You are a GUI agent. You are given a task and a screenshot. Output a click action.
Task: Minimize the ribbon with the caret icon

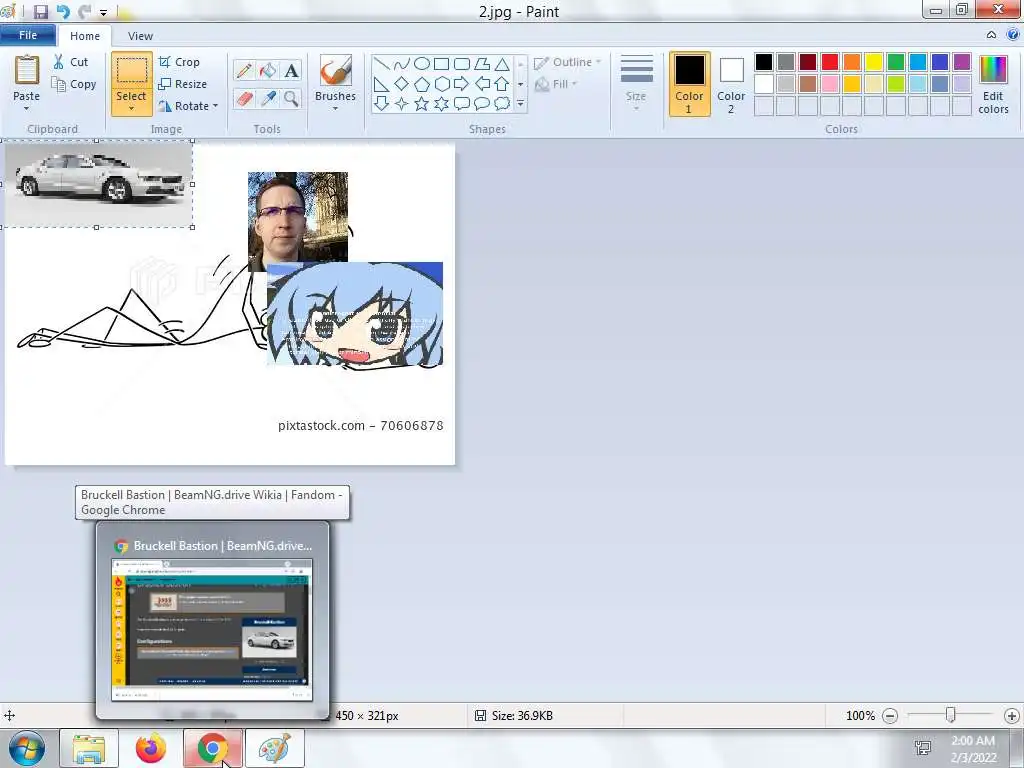[991, 35]
